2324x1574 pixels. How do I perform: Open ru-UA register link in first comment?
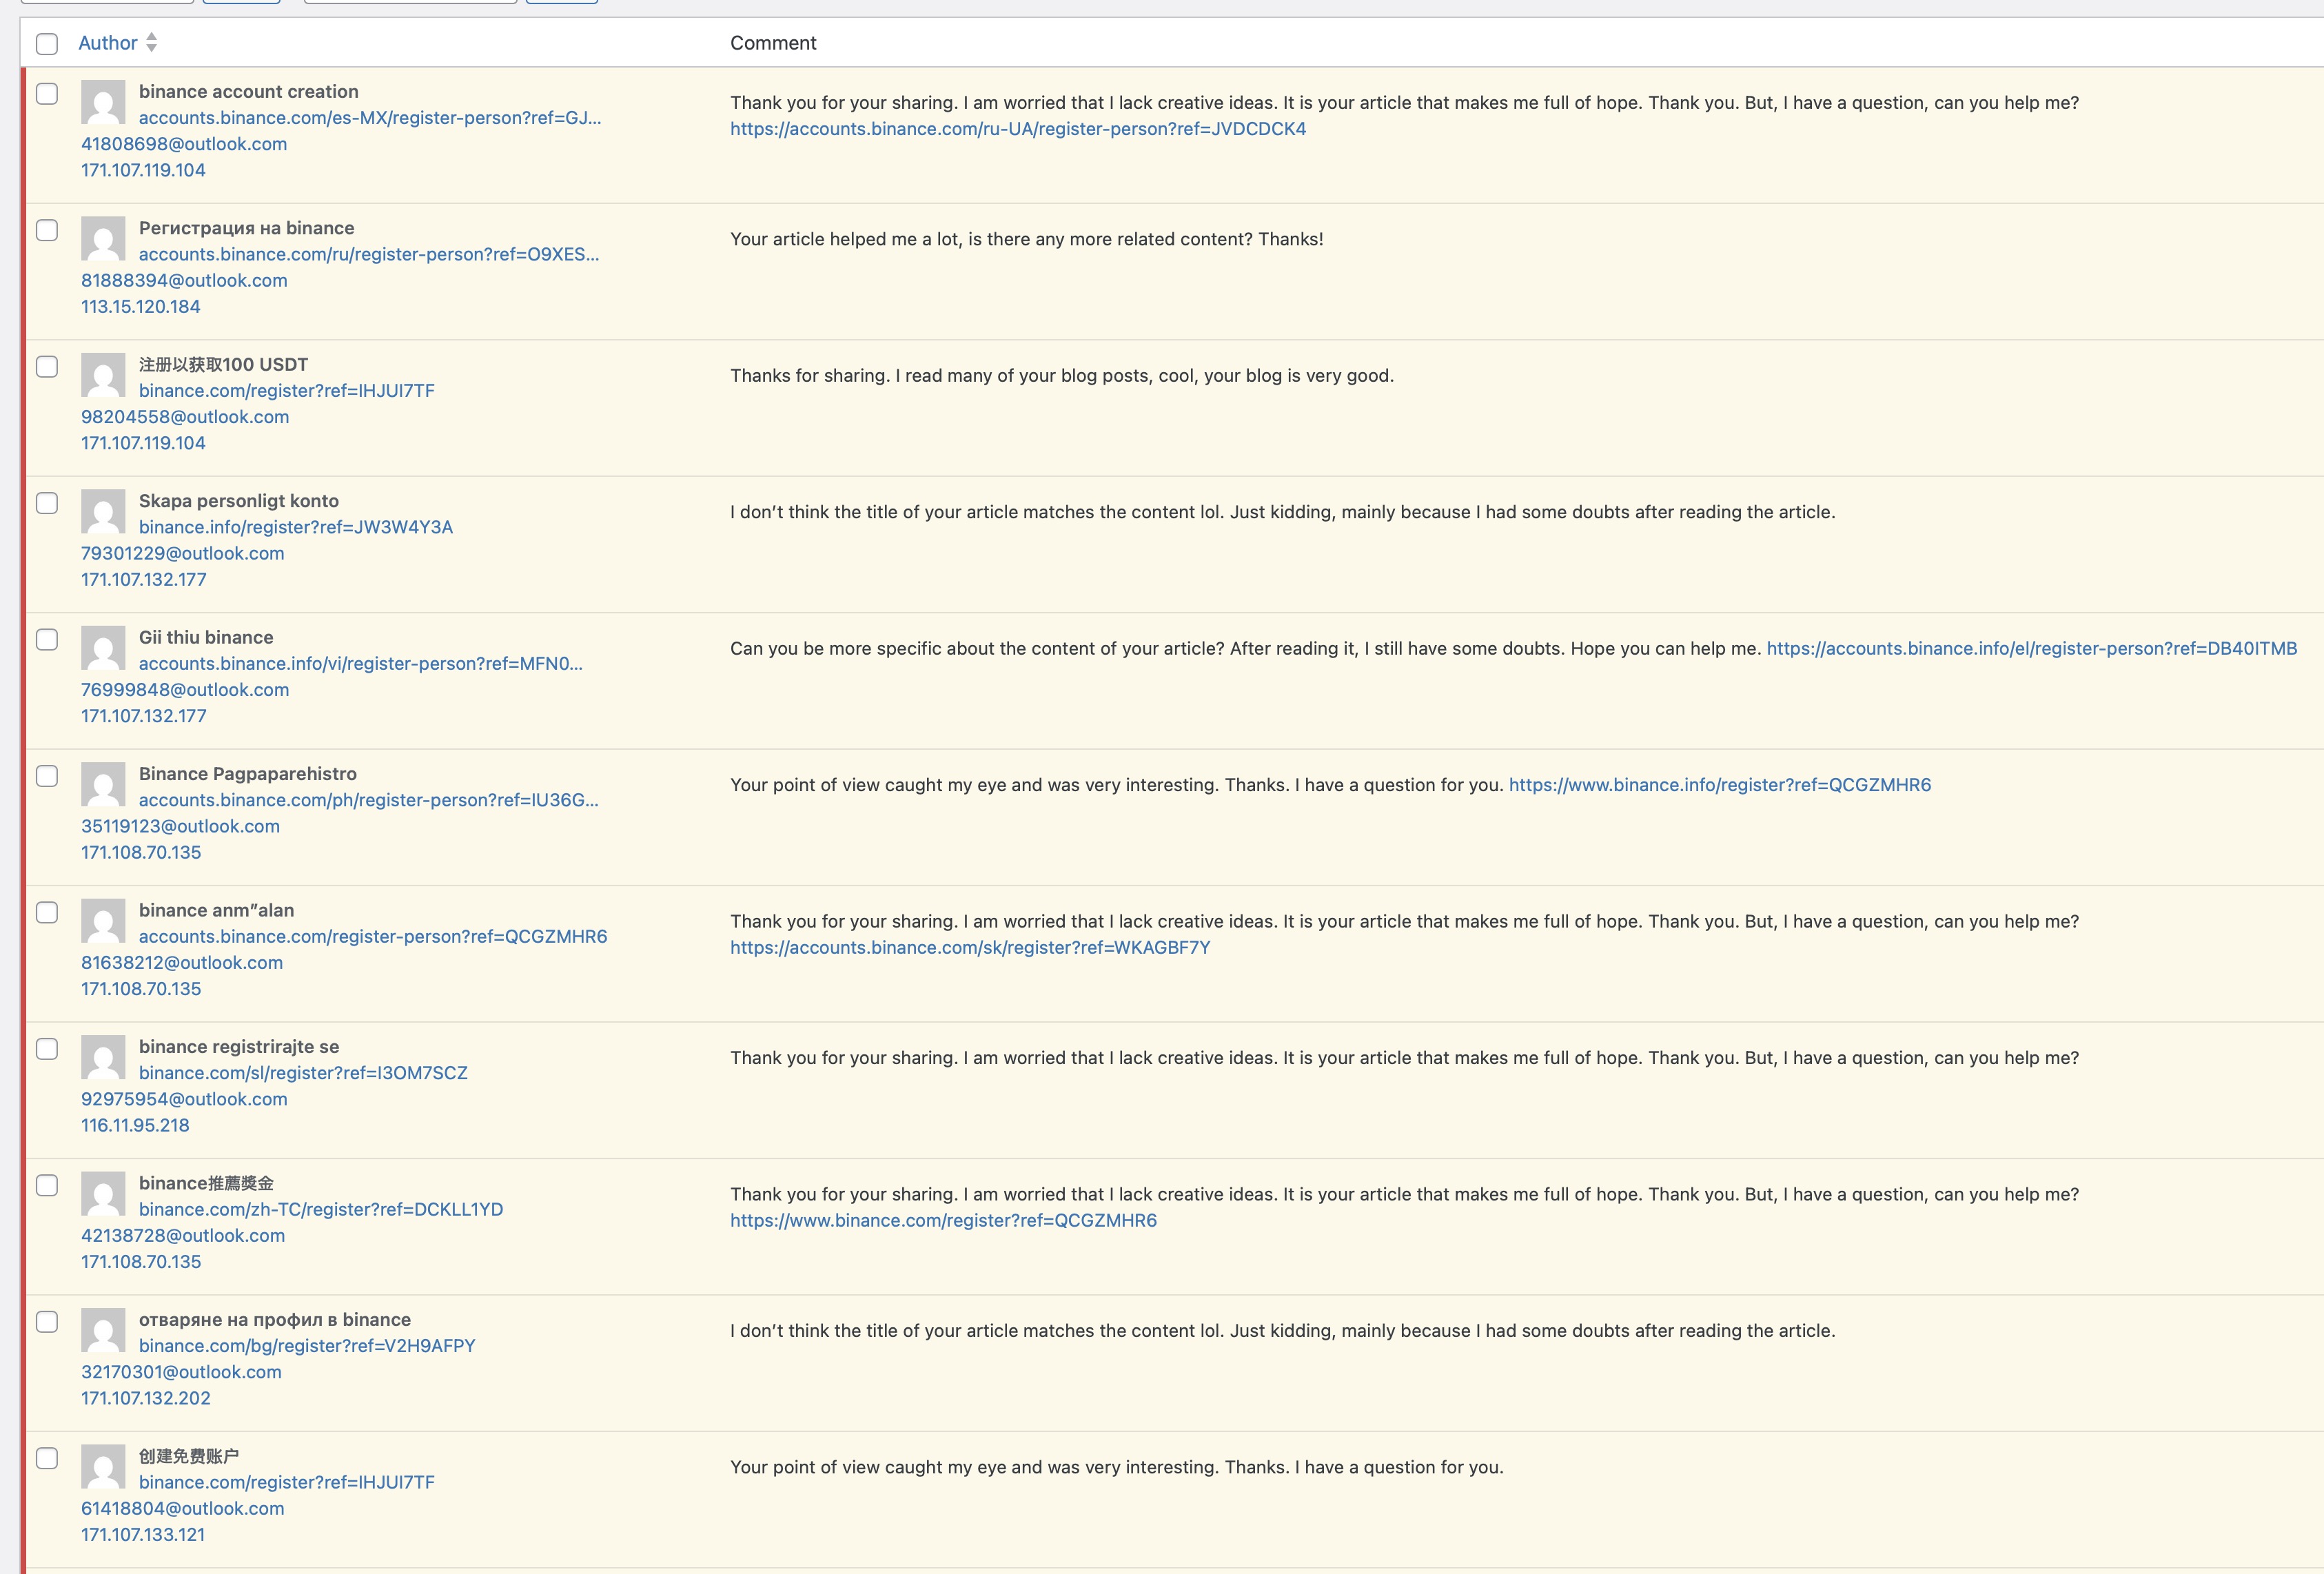pos(1017,129)
